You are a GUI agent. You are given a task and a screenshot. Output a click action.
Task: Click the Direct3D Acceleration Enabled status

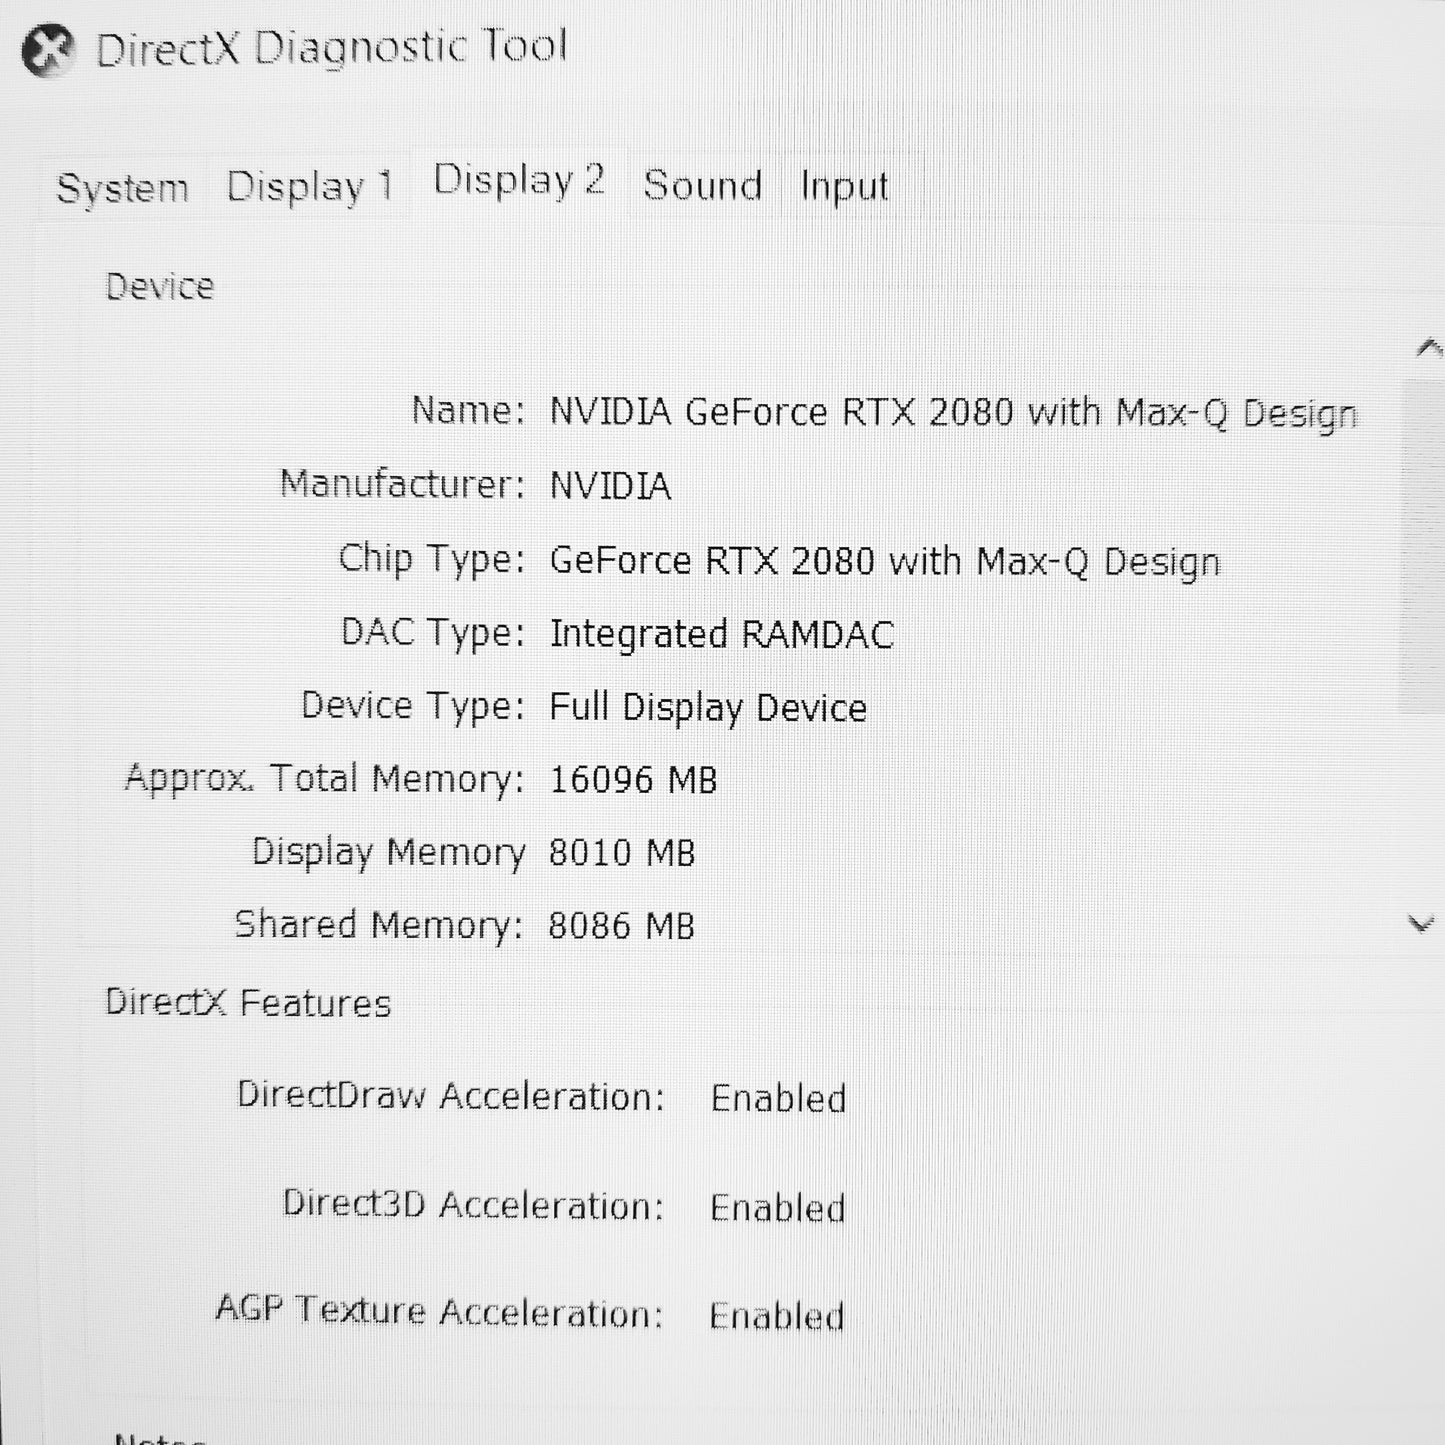(777, 1208)
